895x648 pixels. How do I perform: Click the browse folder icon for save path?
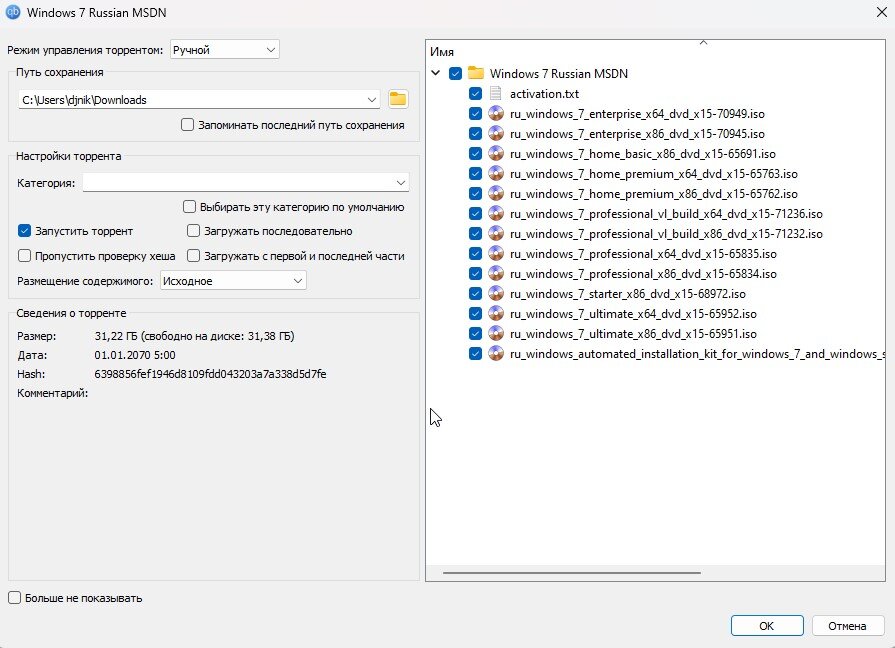click(x=398, y=99)
